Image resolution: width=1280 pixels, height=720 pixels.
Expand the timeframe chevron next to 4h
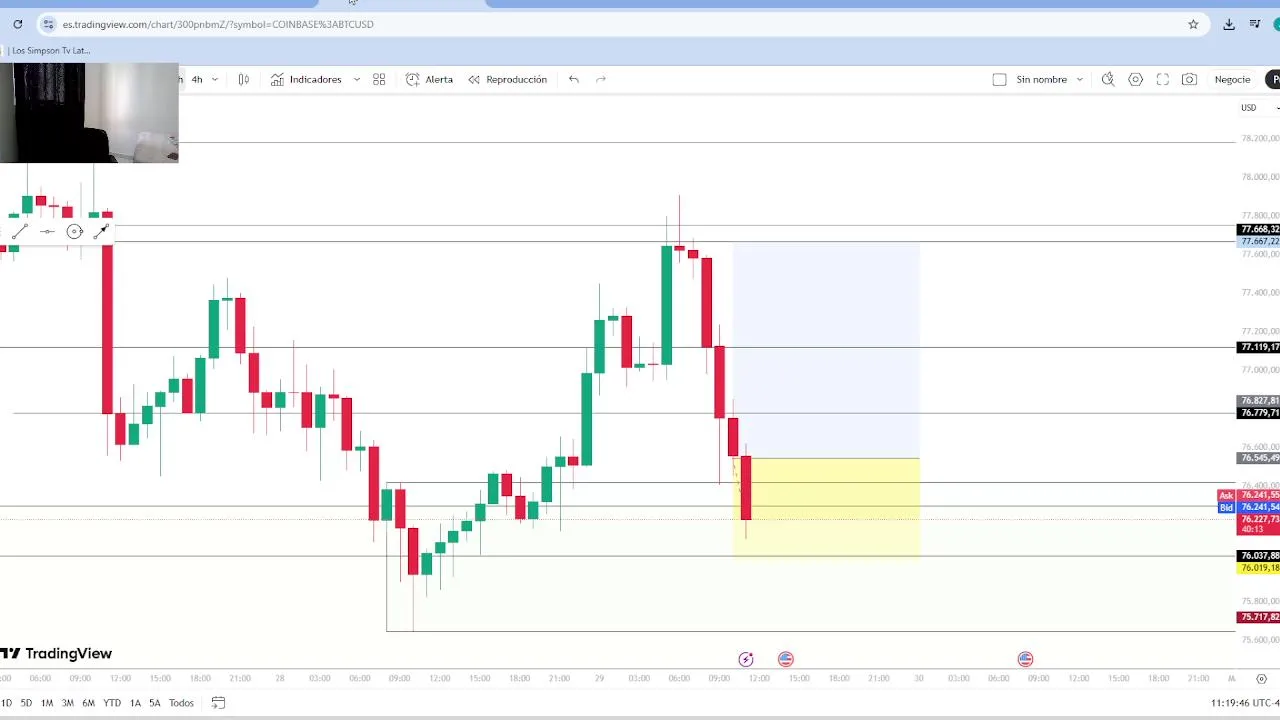click(x=214, y=79)
